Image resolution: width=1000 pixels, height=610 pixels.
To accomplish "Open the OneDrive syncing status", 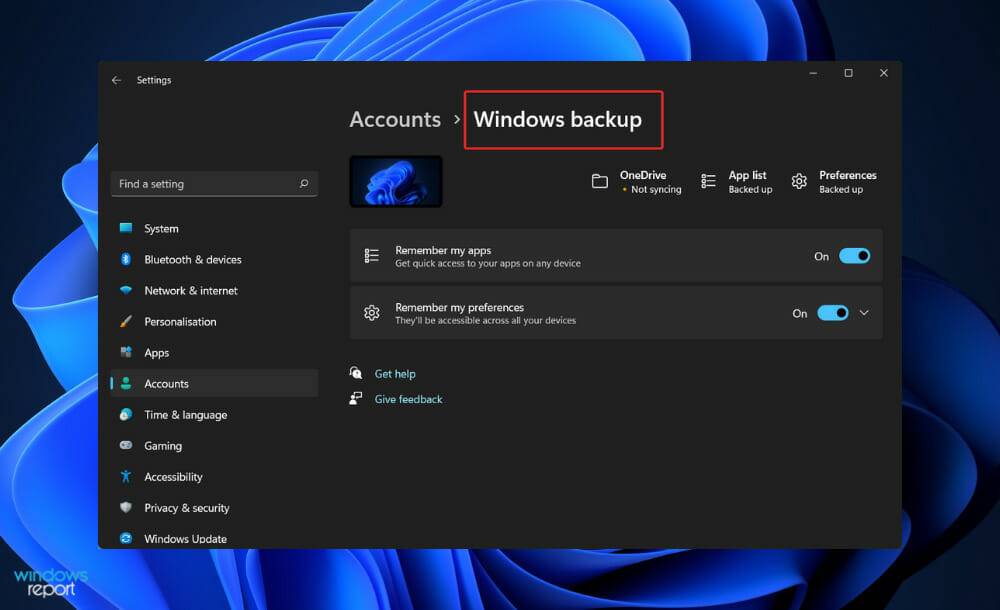I will pos(637,181).
